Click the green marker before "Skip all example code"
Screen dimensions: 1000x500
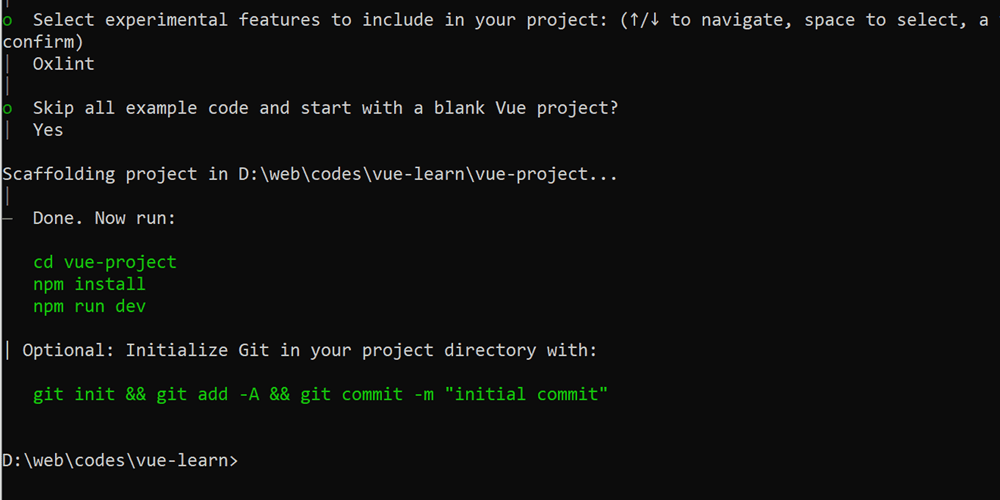7,108
